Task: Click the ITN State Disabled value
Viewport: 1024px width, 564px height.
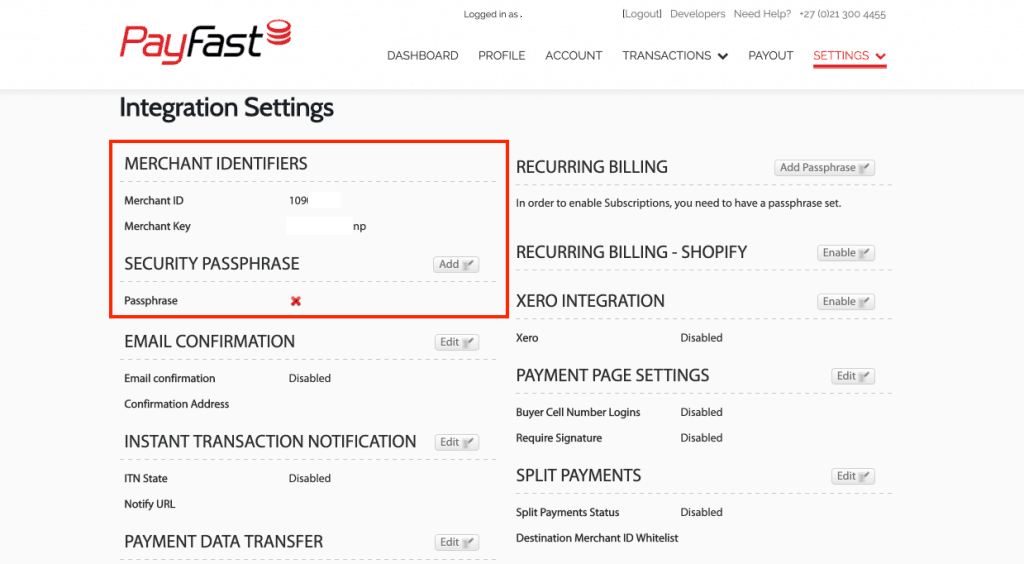Action: click(x=310, y=478)
